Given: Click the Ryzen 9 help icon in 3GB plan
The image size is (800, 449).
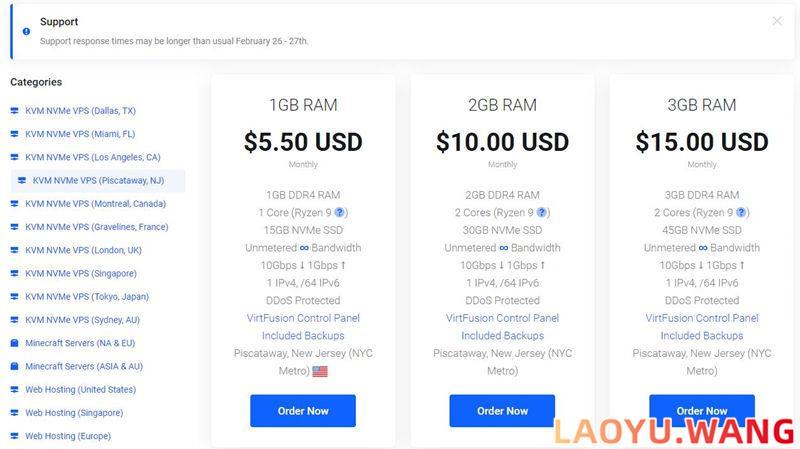Looking at the screenshot, I should coord(741,212).
